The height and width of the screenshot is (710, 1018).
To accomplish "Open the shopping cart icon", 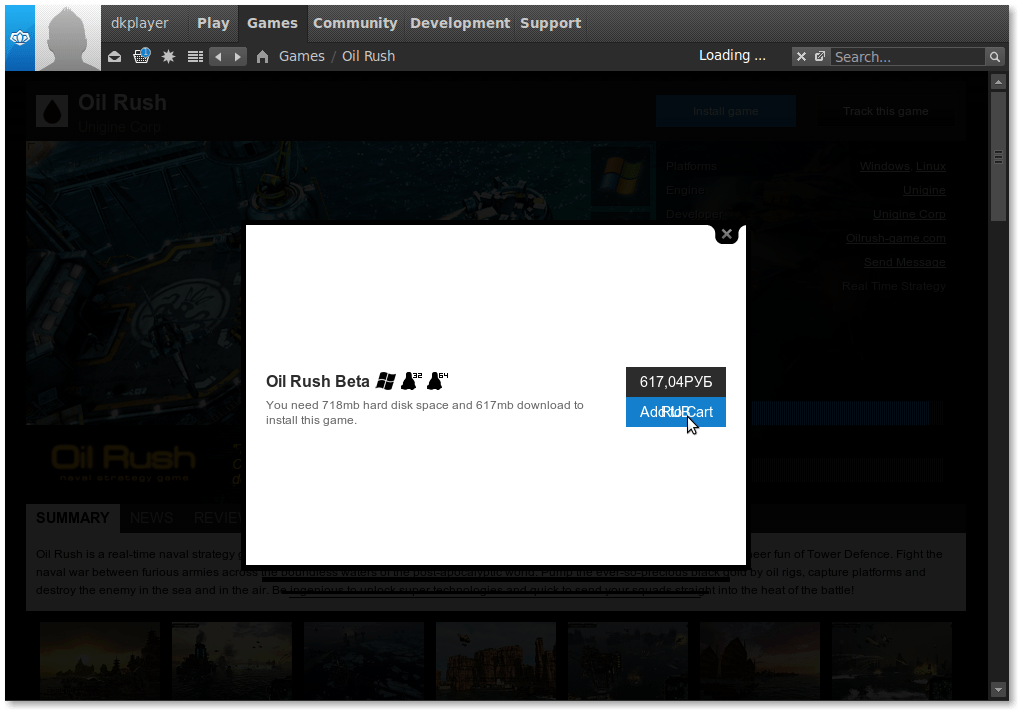I will tap(142, 56).
